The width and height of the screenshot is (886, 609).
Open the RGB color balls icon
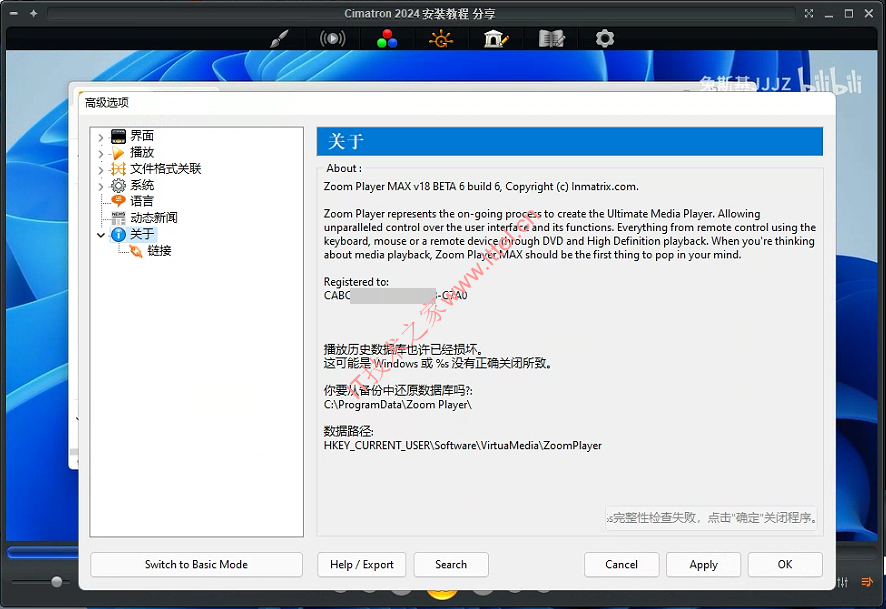(x=387, y=39)
